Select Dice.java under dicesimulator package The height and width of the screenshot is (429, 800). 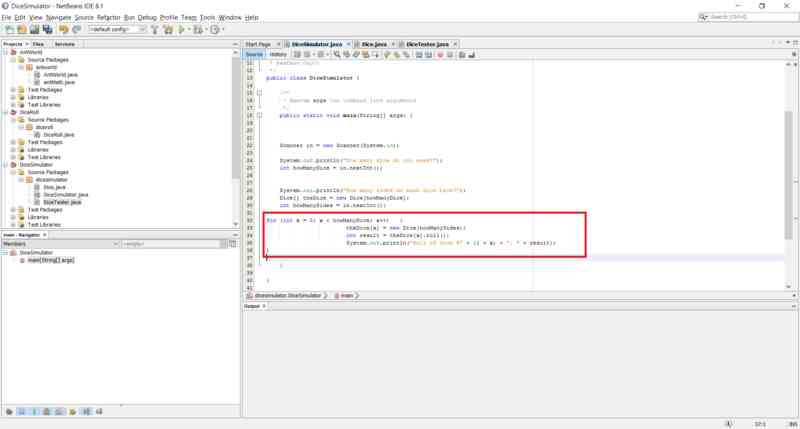[x=54, y=187]
